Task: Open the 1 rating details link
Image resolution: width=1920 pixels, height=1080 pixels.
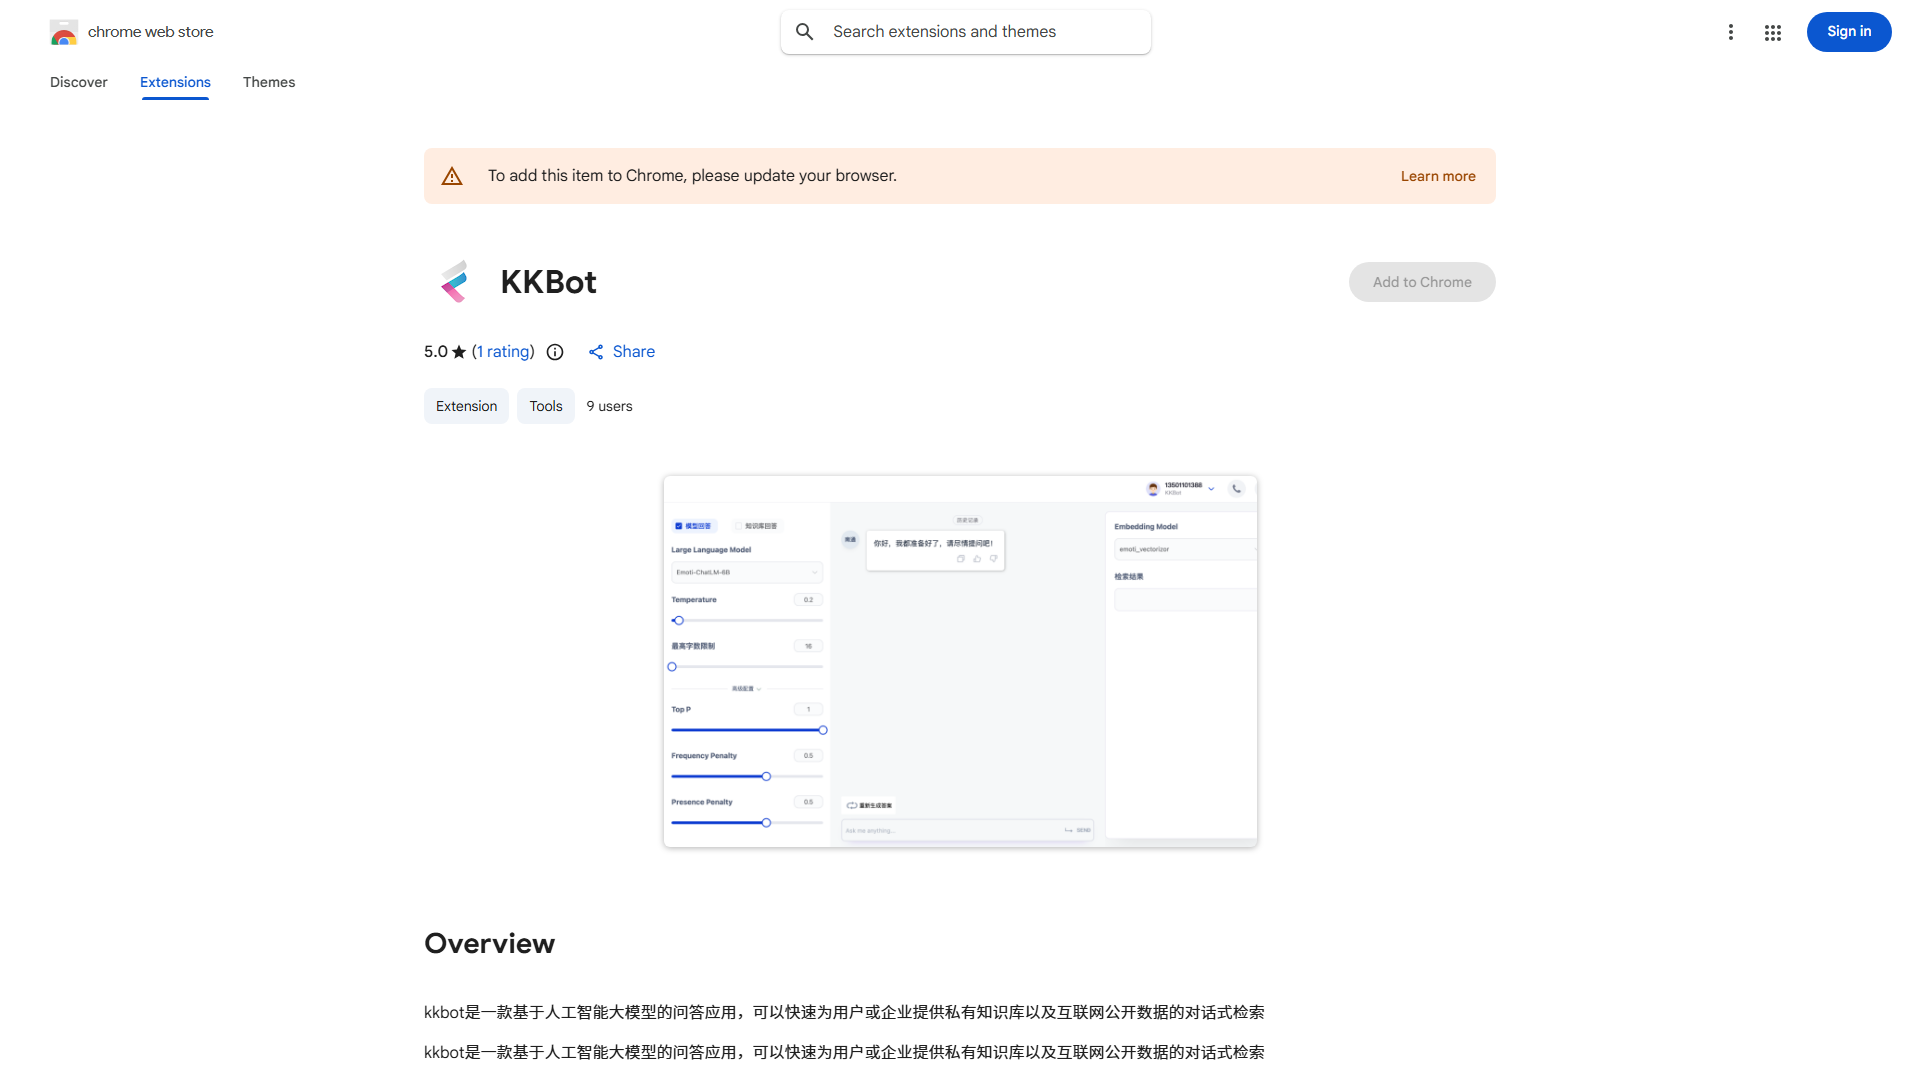Action: 503,351
